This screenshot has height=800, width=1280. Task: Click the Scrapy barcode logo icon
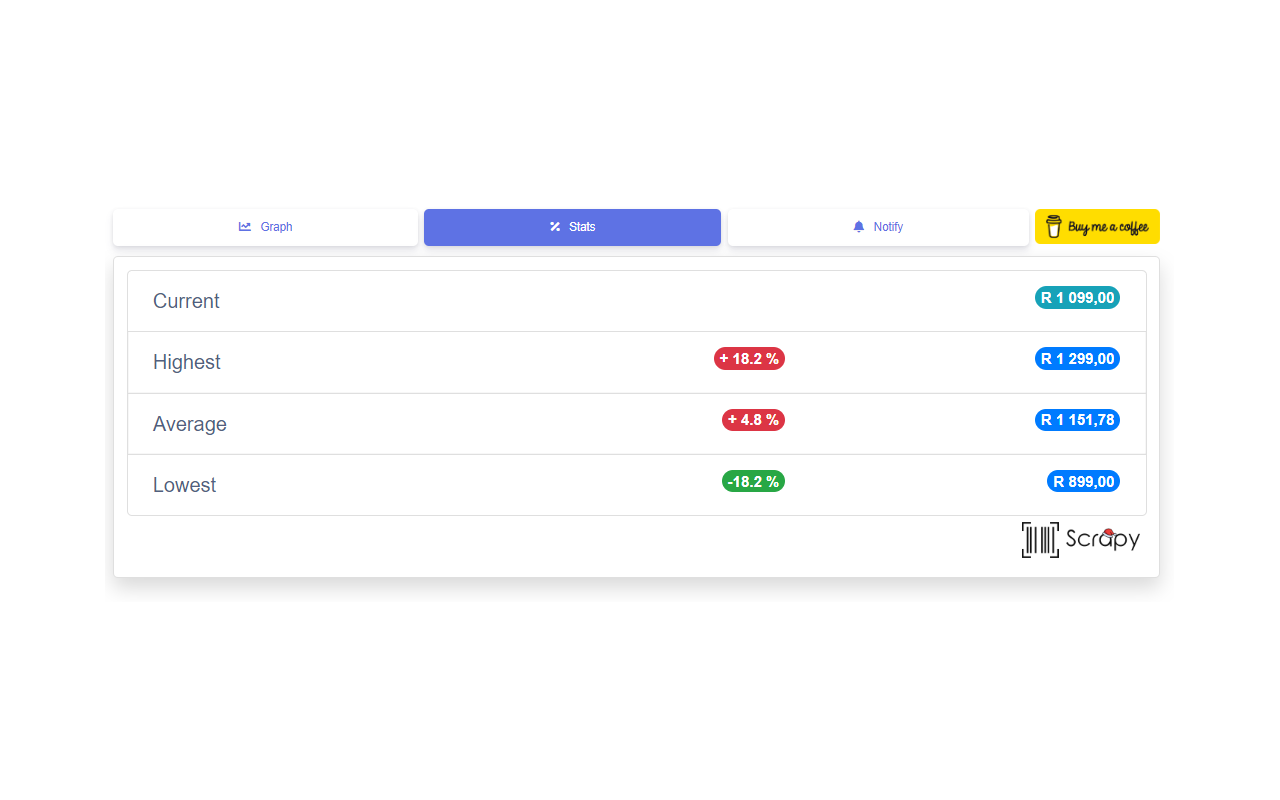1040,540
